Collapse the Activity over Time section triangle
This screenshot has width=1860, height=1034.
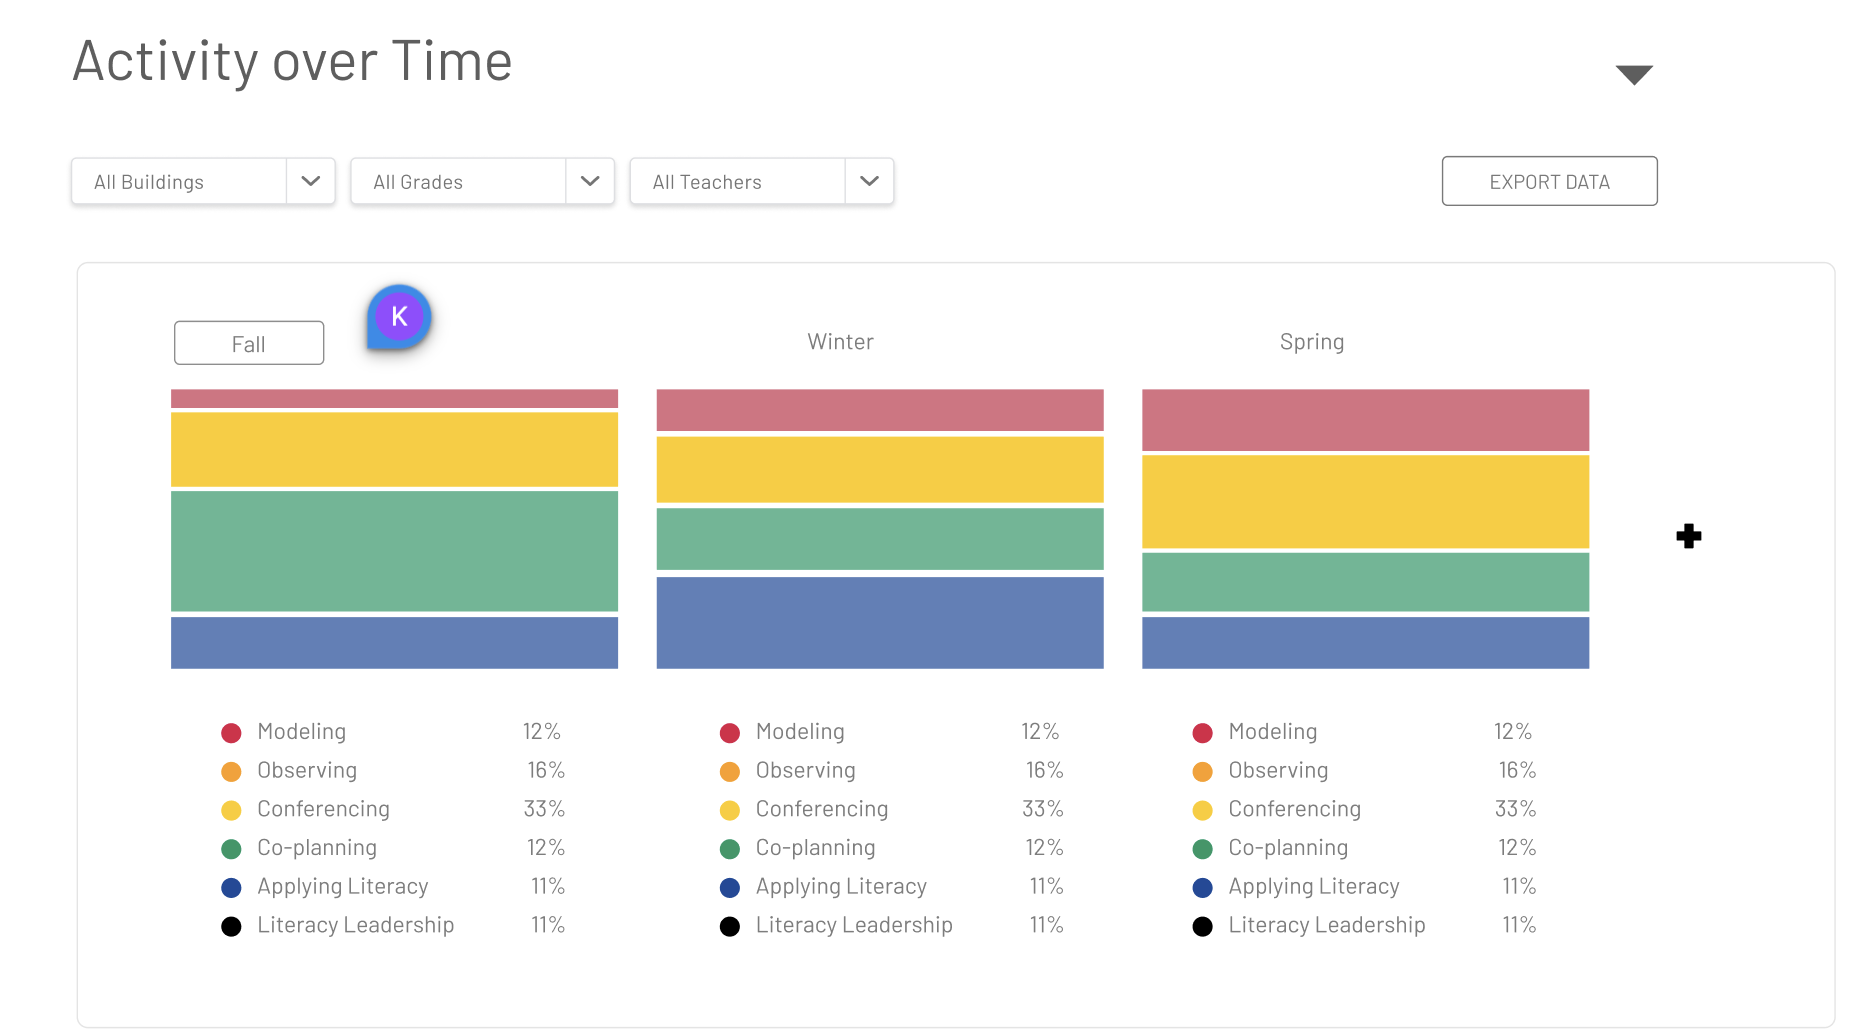pyautogui.click(x=1633, y=75)
